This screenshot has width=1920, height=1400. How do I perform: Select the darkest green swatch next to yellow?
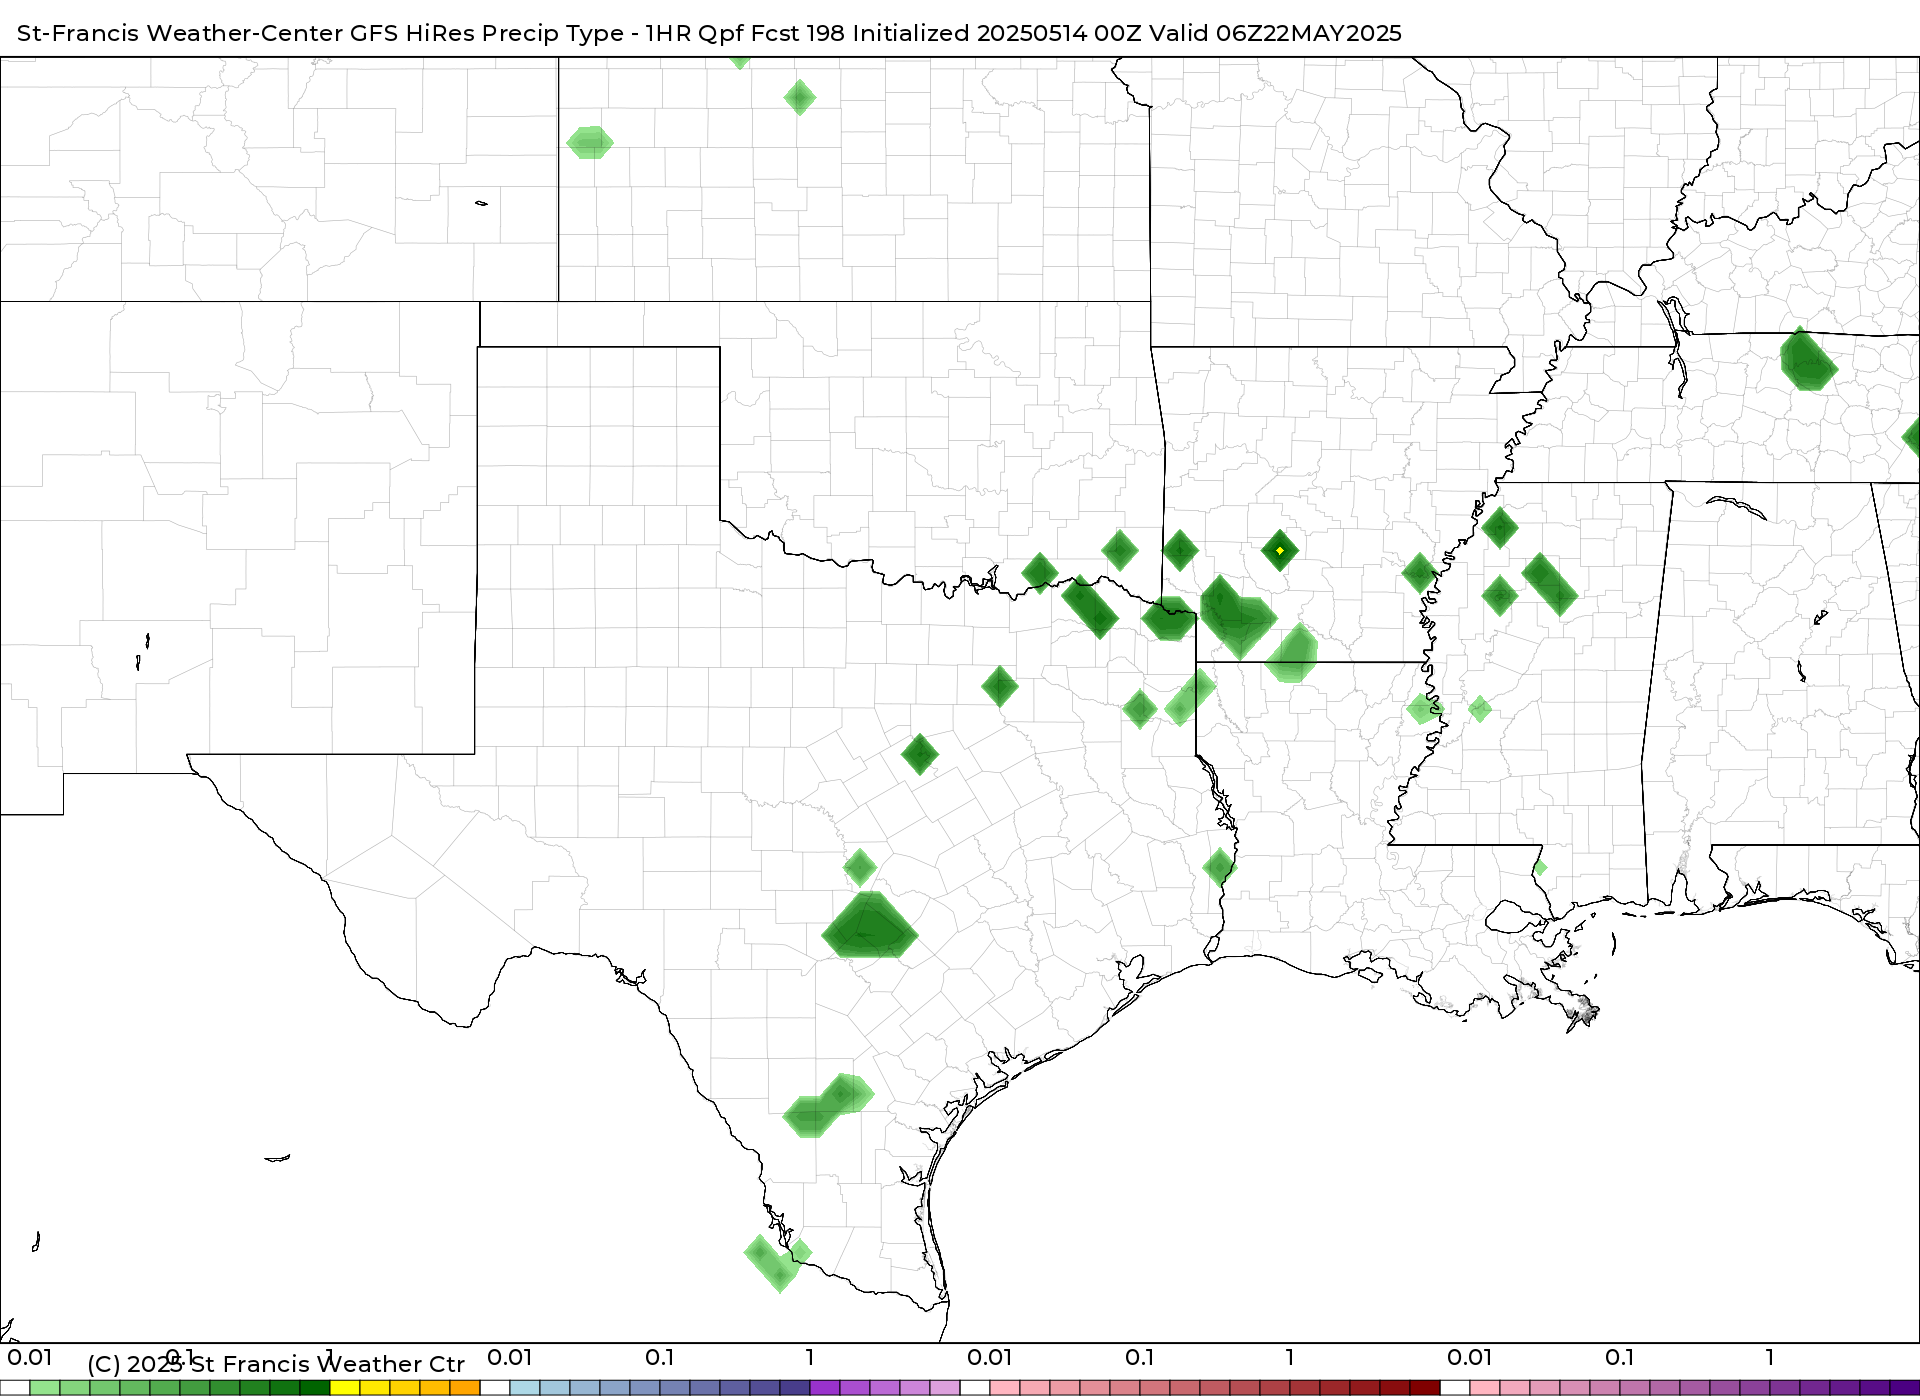[x=315, y=1388]
